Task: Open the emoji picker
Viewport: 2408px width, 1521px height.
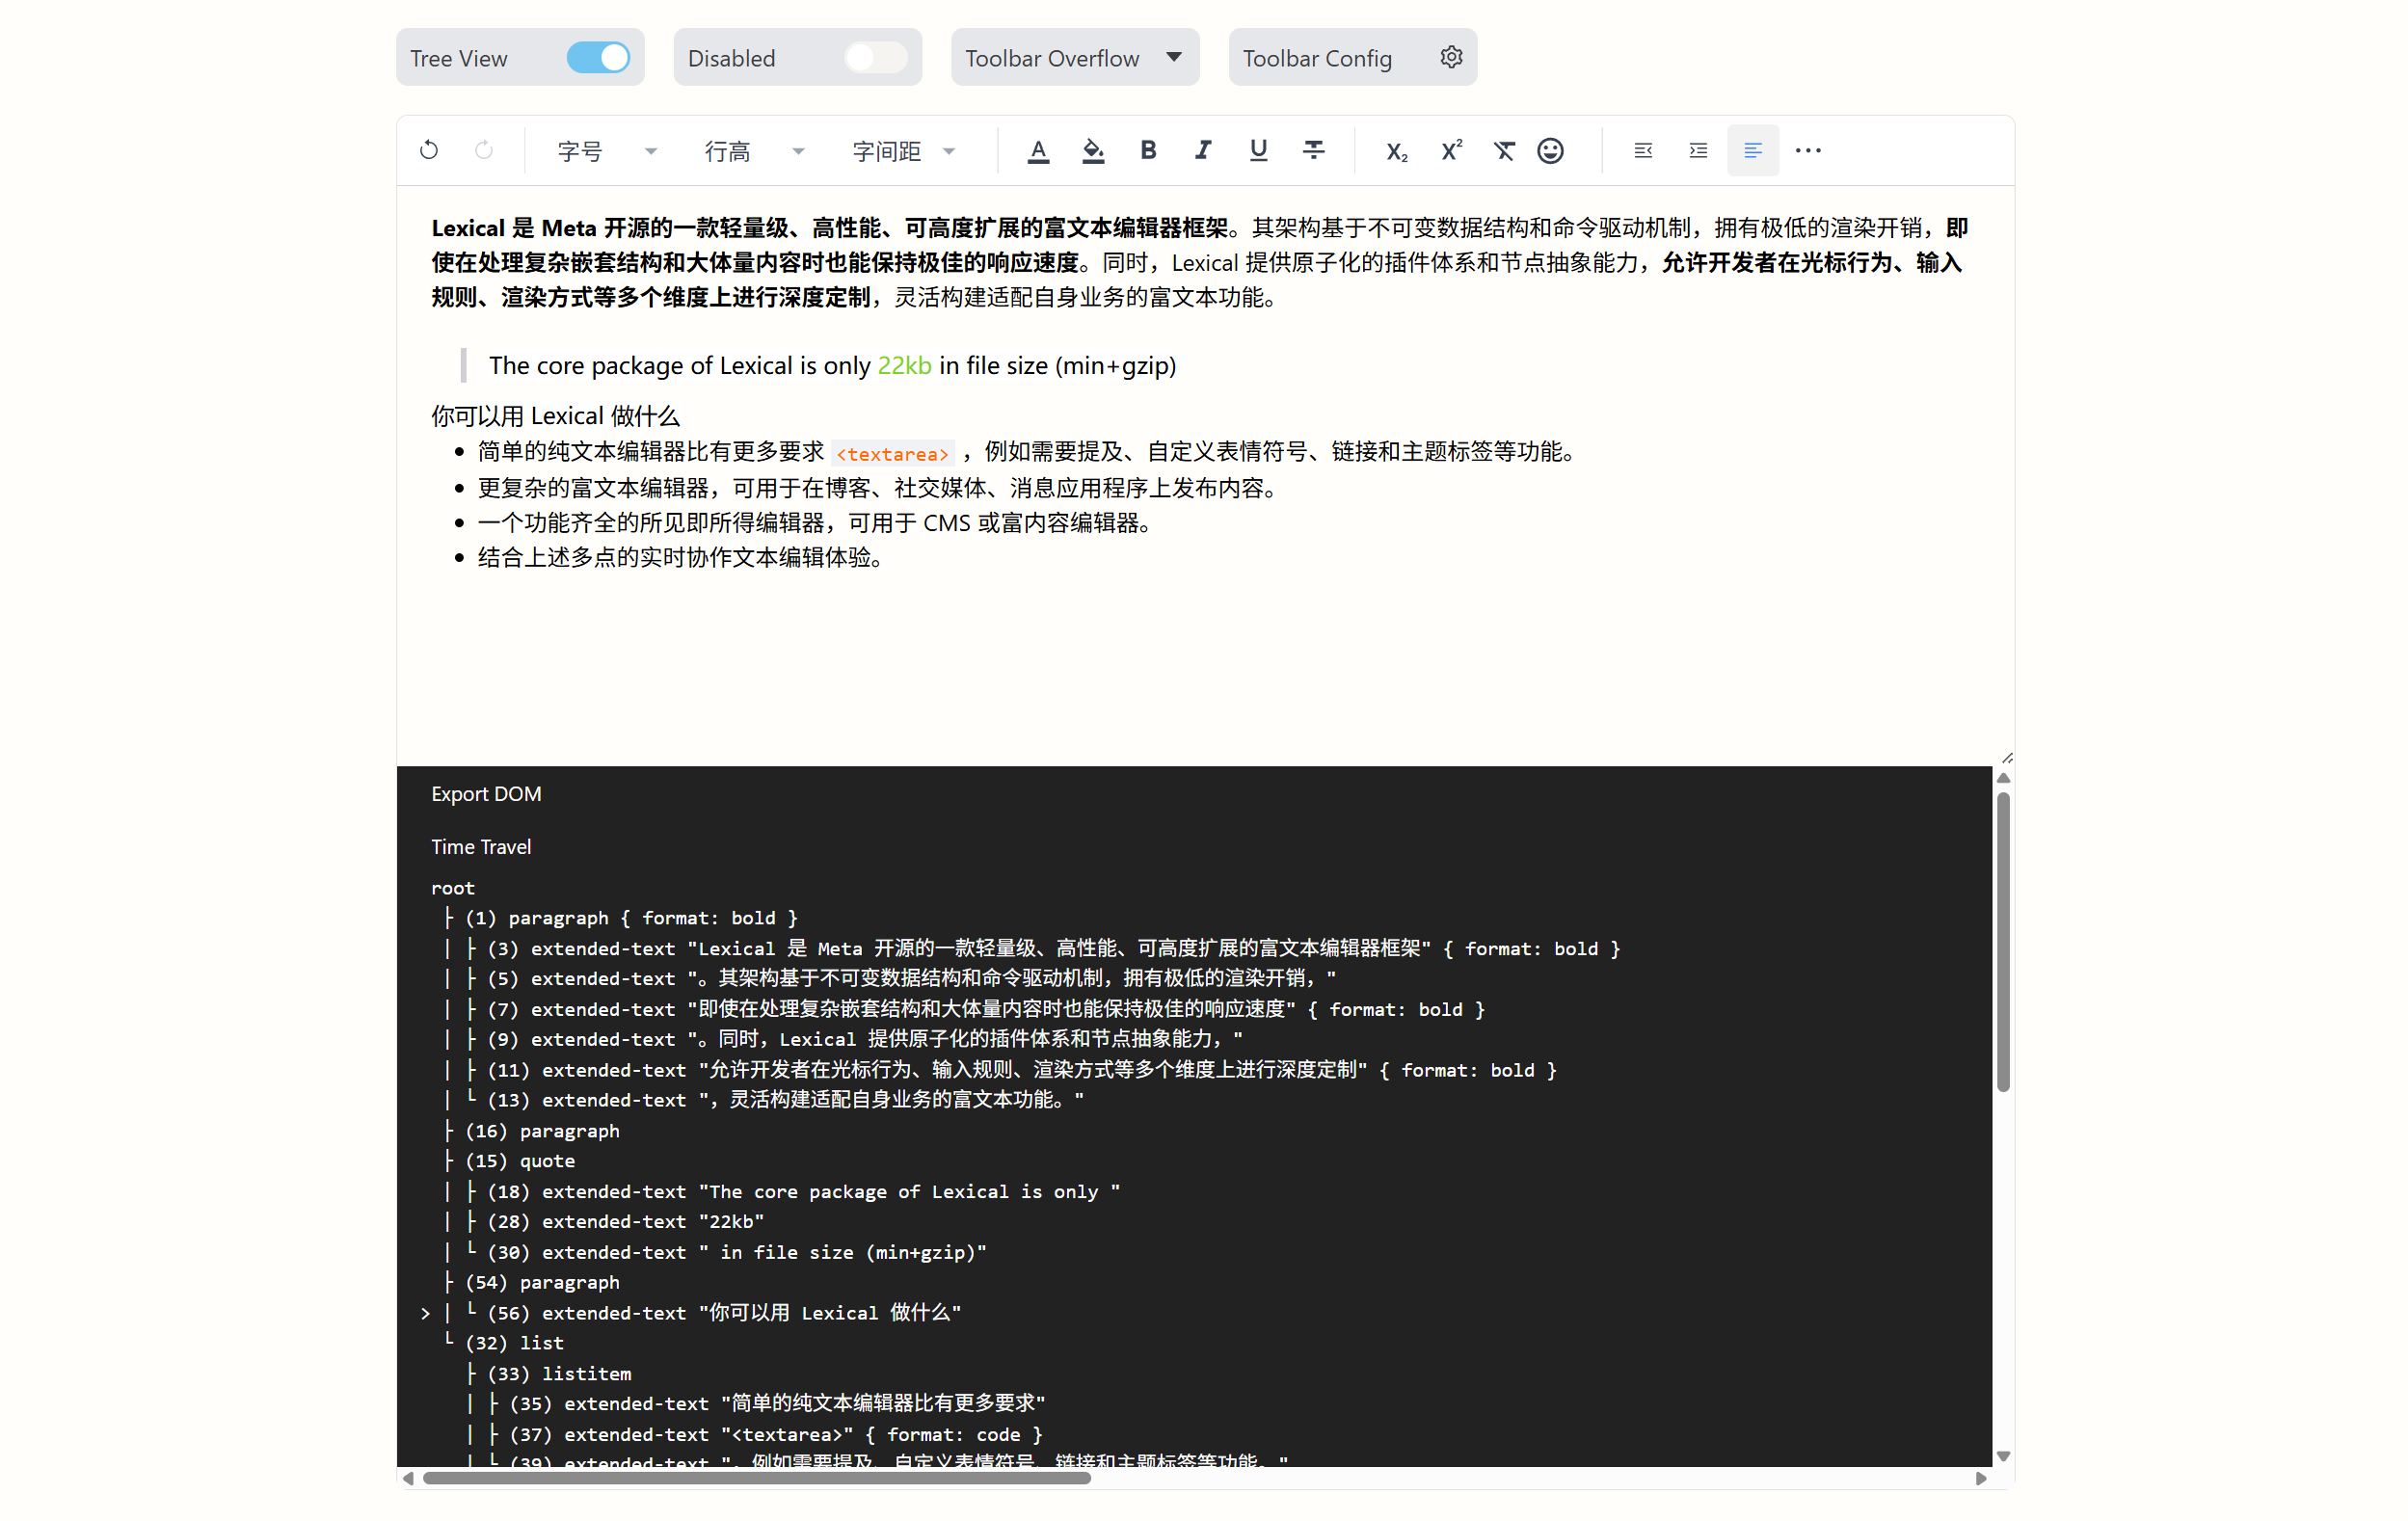Action: tap(1550, 151)
